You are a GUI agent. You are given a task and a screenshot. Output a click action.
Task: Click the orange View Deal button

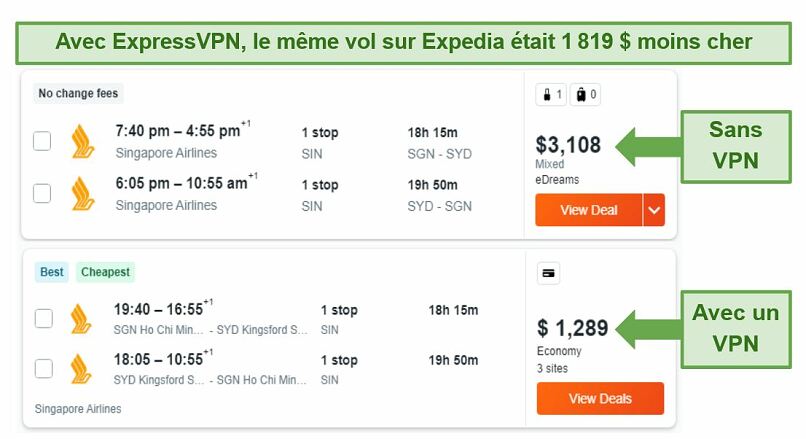[x=589, y=210]
